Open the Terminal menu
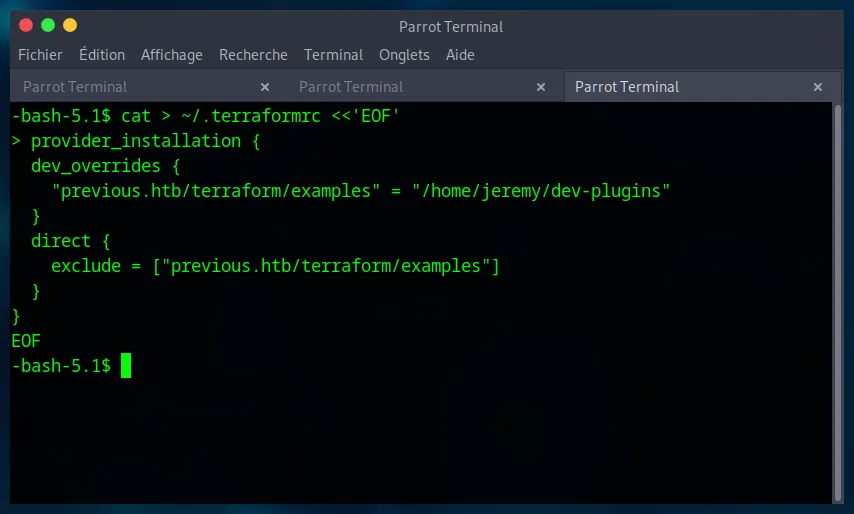 (333, 55)
